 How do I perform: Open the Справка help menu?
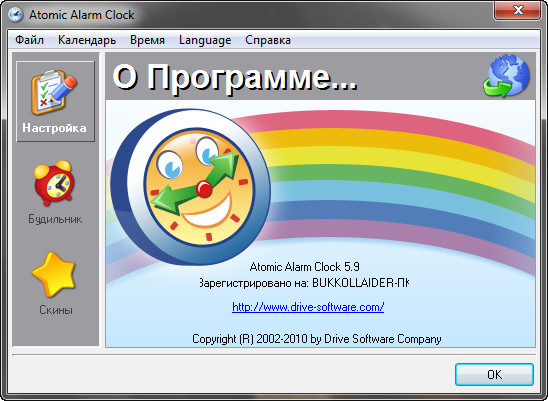[268, 40]
